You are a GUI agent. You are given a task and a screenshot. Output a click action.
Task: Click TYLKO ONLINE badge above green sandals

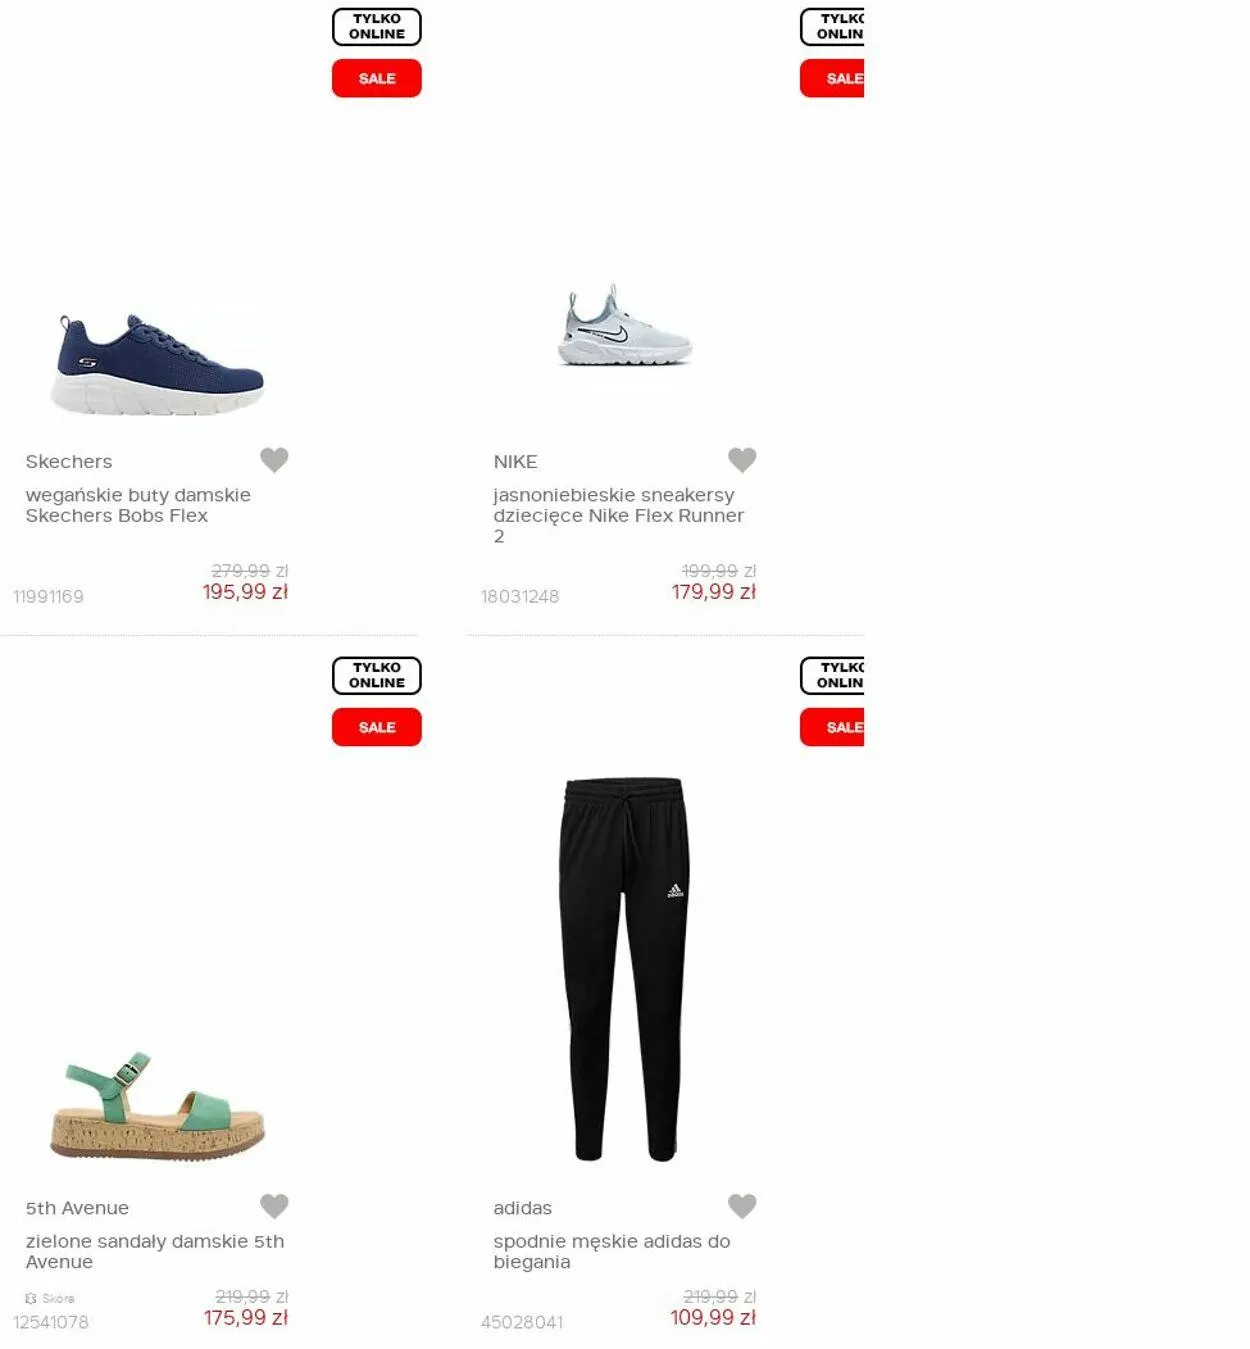click(x=377, y=676)
